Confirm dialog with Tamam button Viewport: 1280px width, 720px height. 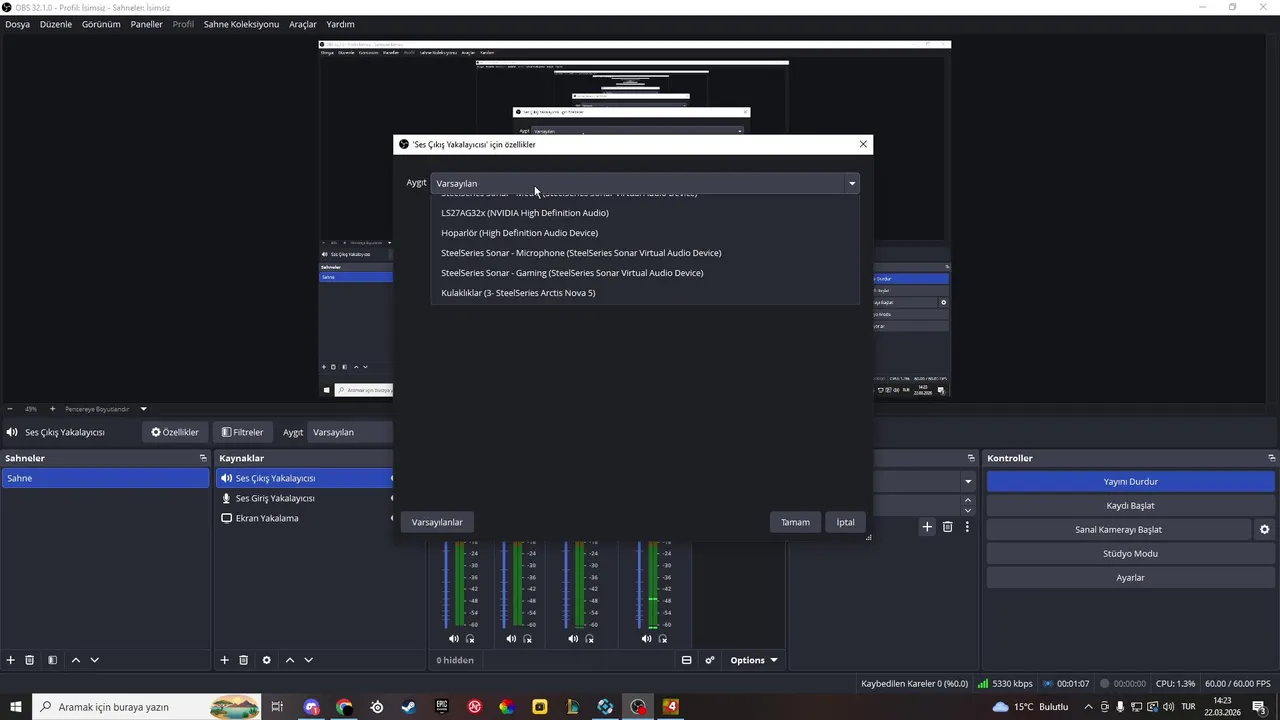click(795, 522)
